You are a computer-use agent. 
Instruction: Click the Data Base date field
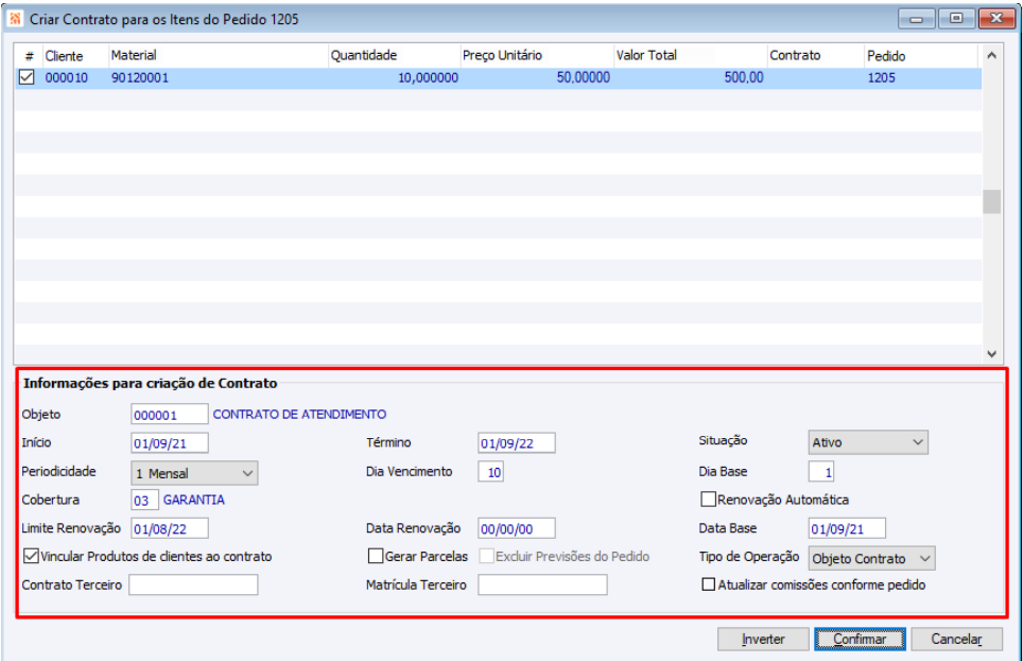click(847, 529)
